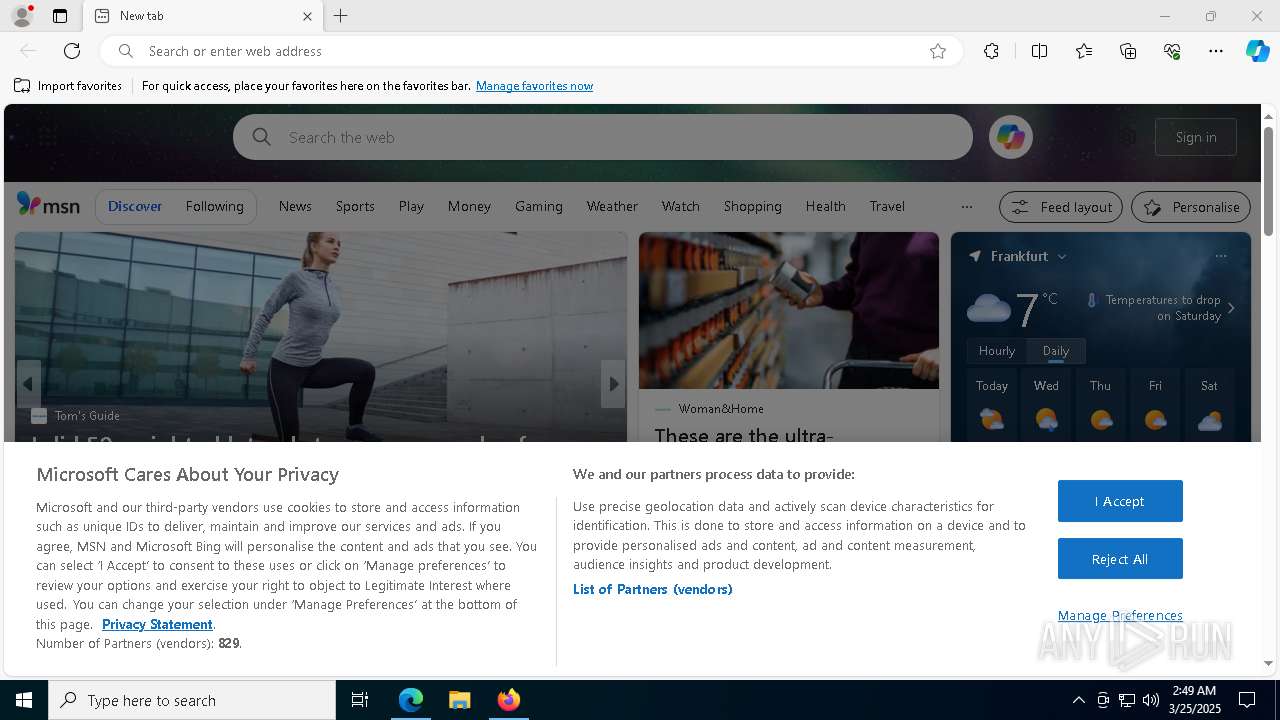Expand Temperatures to drop alert chevron
Screen dimensions: 1280x720
click(1231, 308)
